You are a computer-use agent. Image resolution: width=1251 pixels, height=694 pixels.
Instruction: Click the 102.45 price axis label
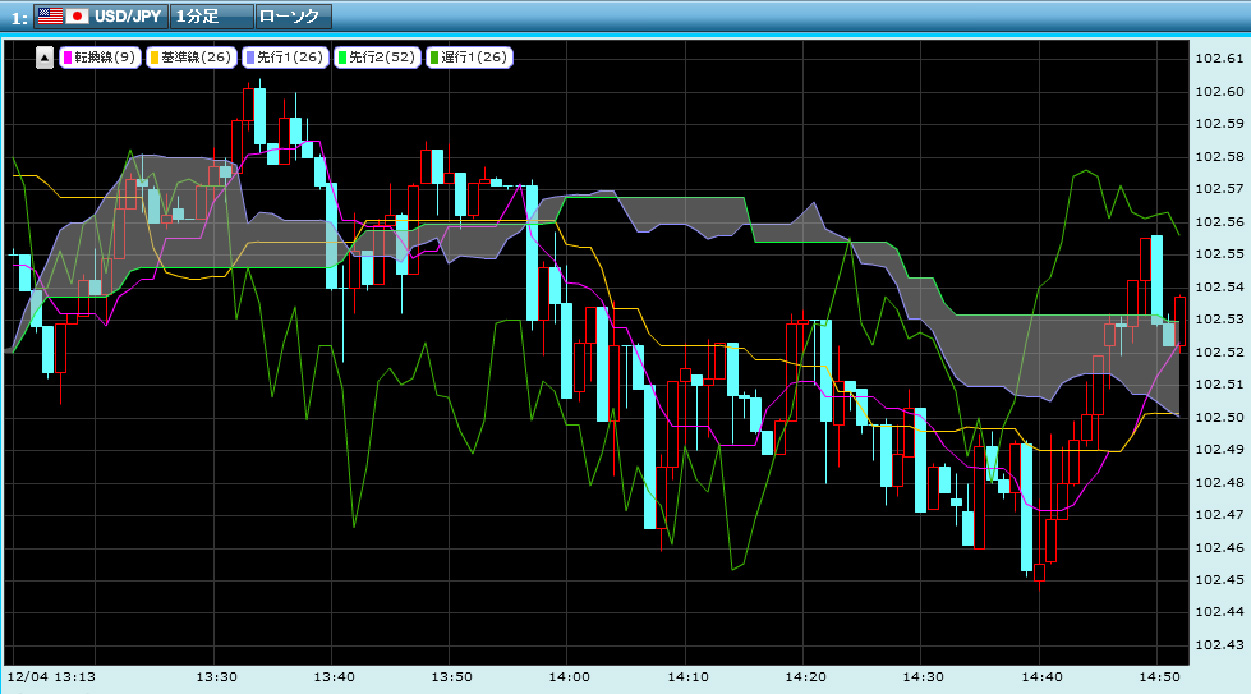(x=1219, y=579)
